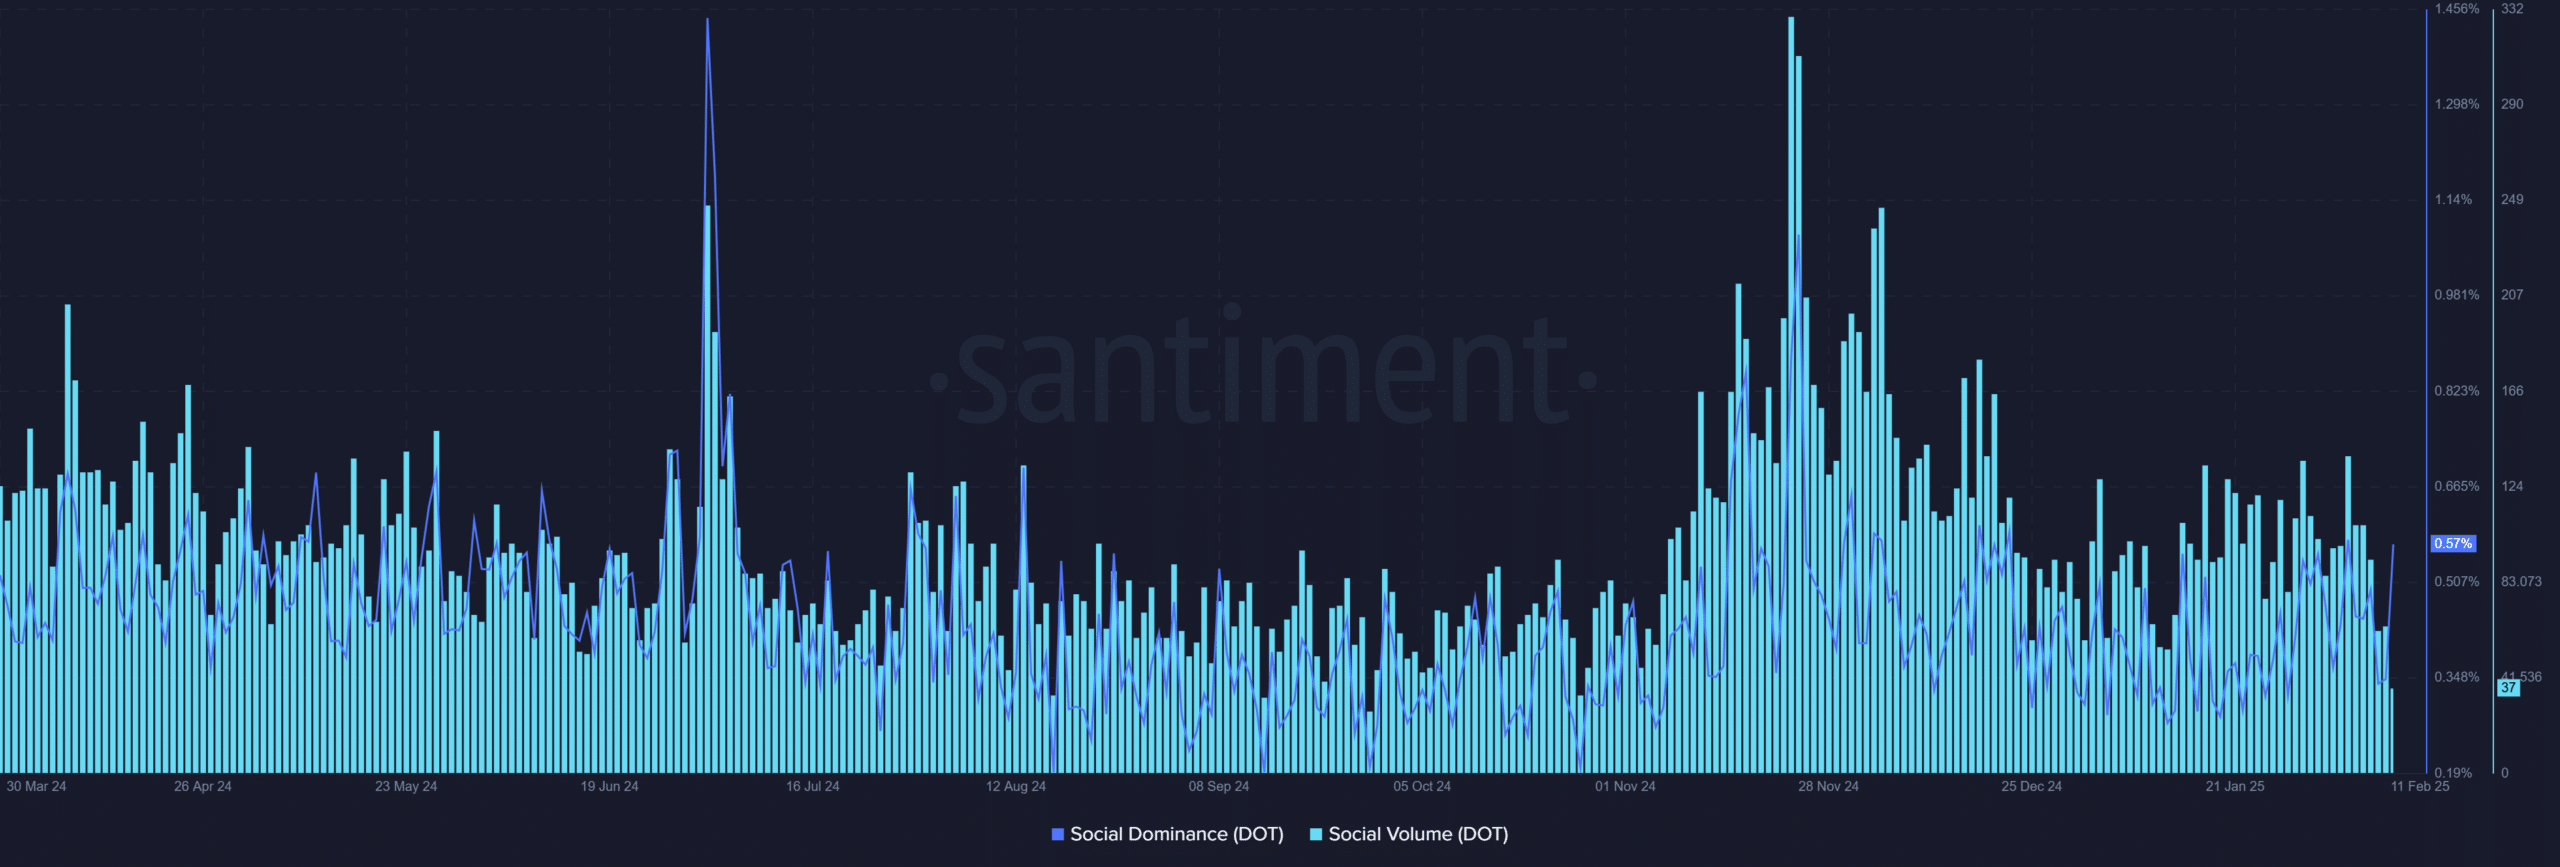Click the 0.57% current value badge
The height and width of the screenshot is (867, 2560).
(x=2453, y=543)
